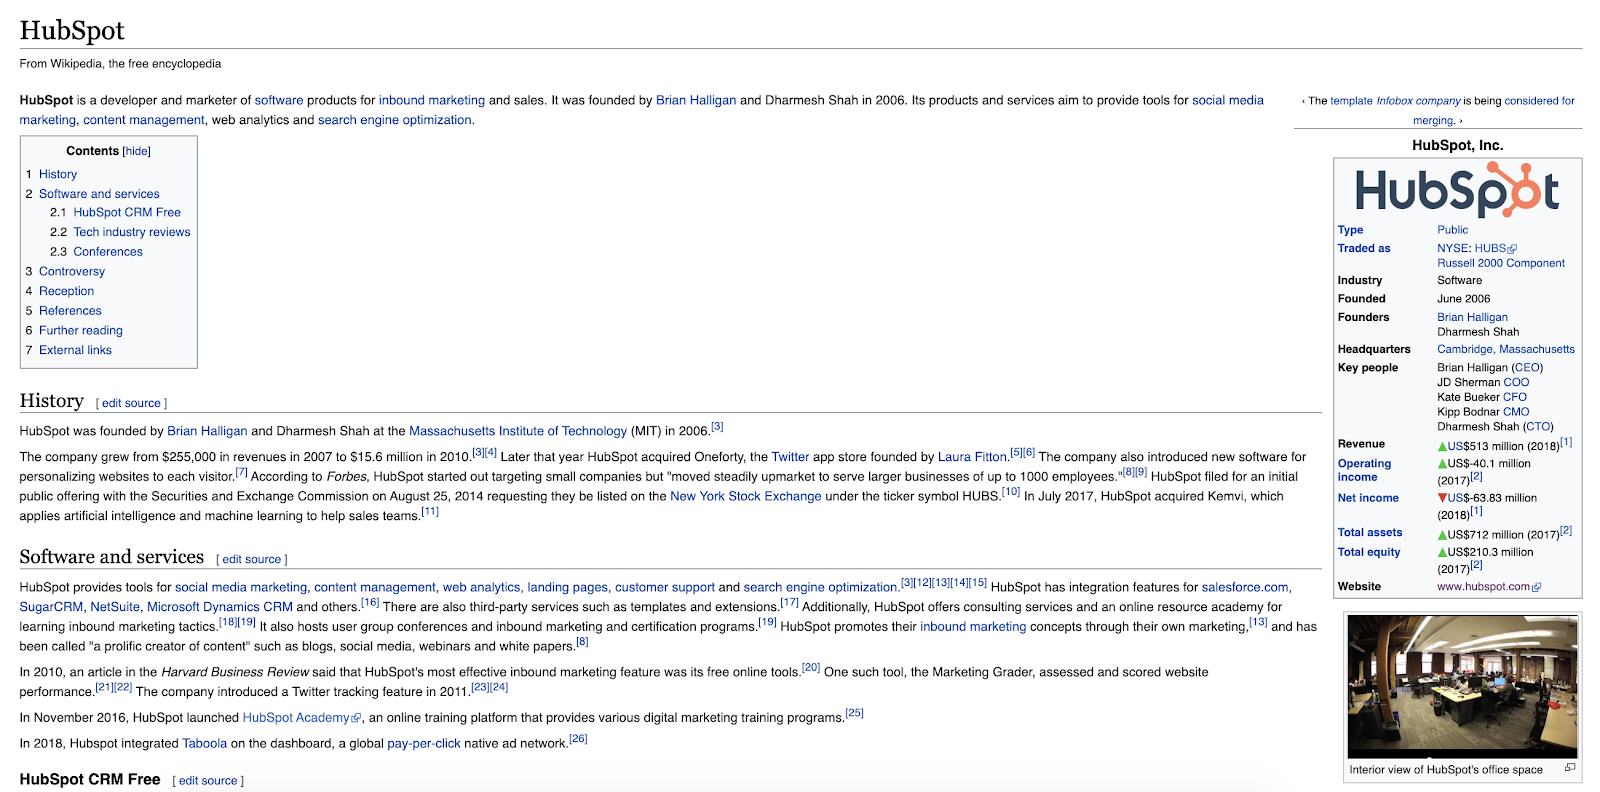
Task: Click external link icon after www.hubspot.com
Action: tap(1537, 587)
